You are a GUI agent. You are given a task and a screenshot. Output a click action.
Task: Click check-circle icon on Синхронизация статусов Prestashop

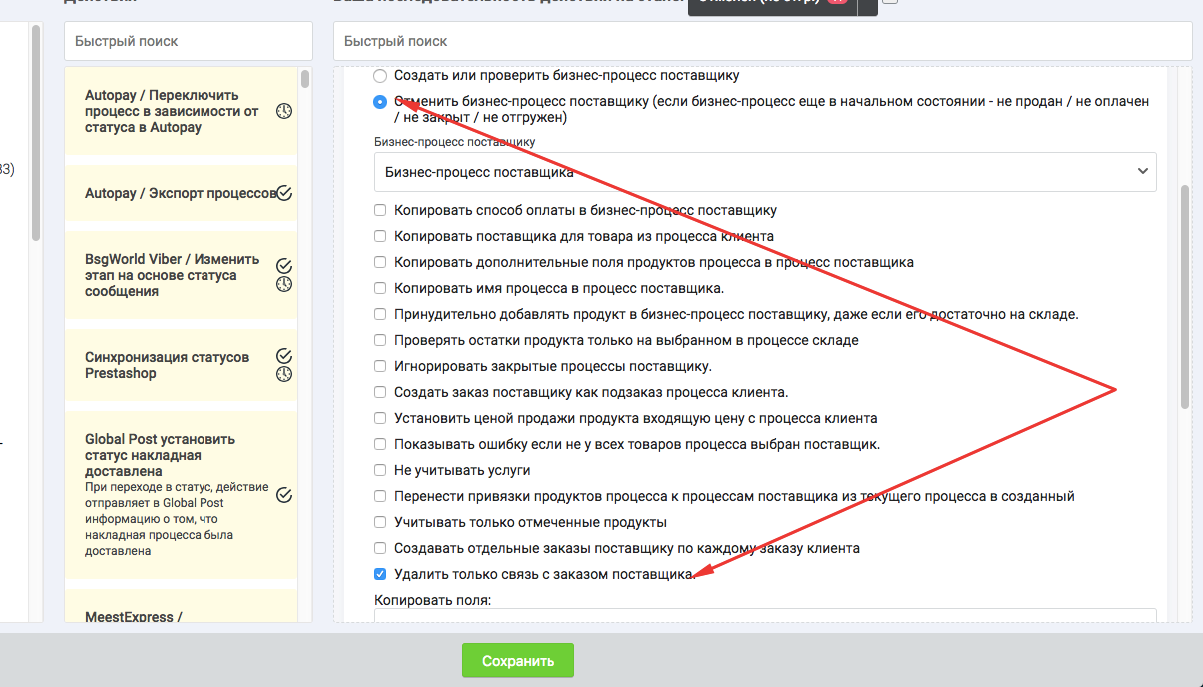284,356
